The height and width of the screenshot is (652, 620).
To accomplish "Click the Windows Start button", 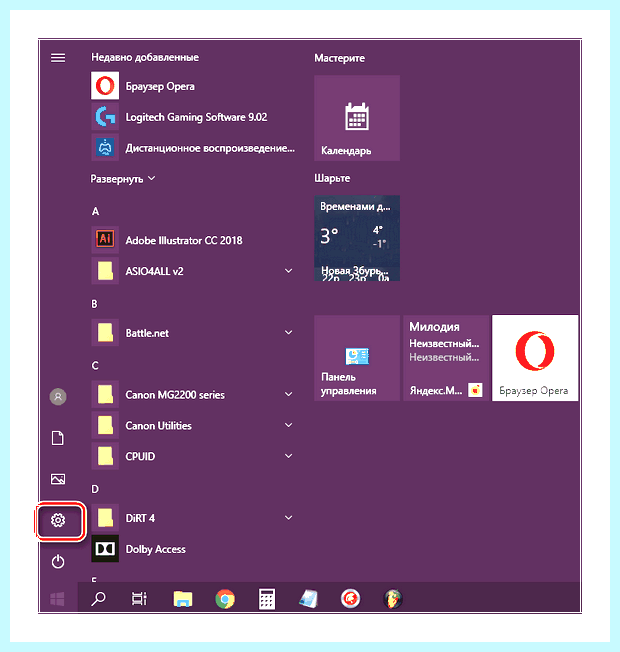I will pos(57,599).
